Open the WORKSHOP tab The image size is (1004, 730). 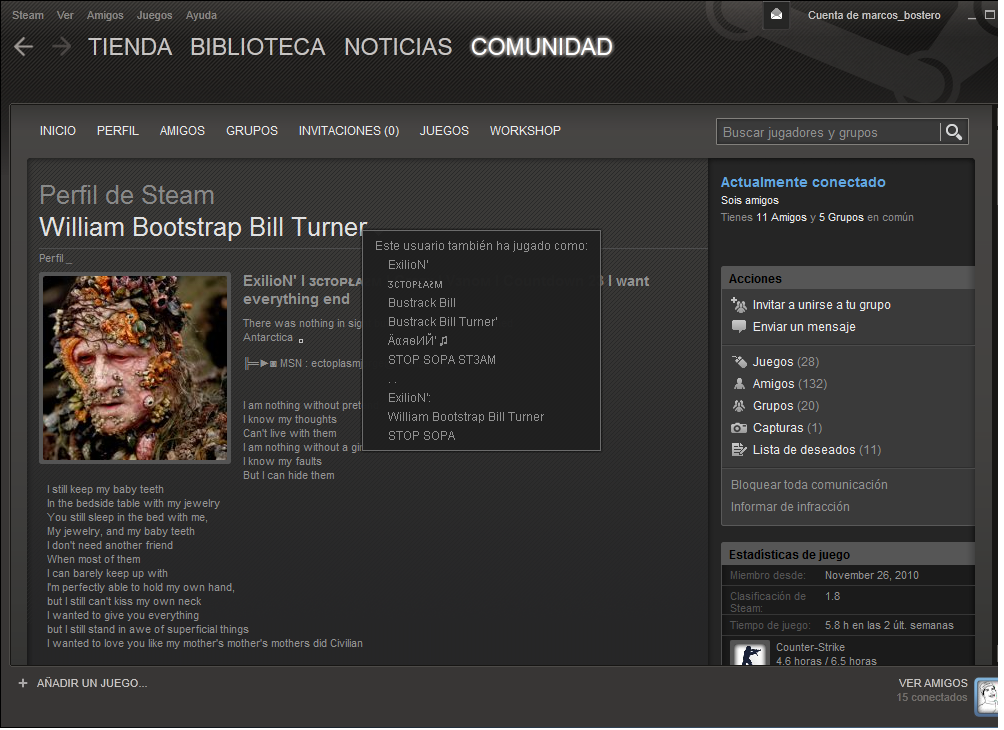coord(525,131)
